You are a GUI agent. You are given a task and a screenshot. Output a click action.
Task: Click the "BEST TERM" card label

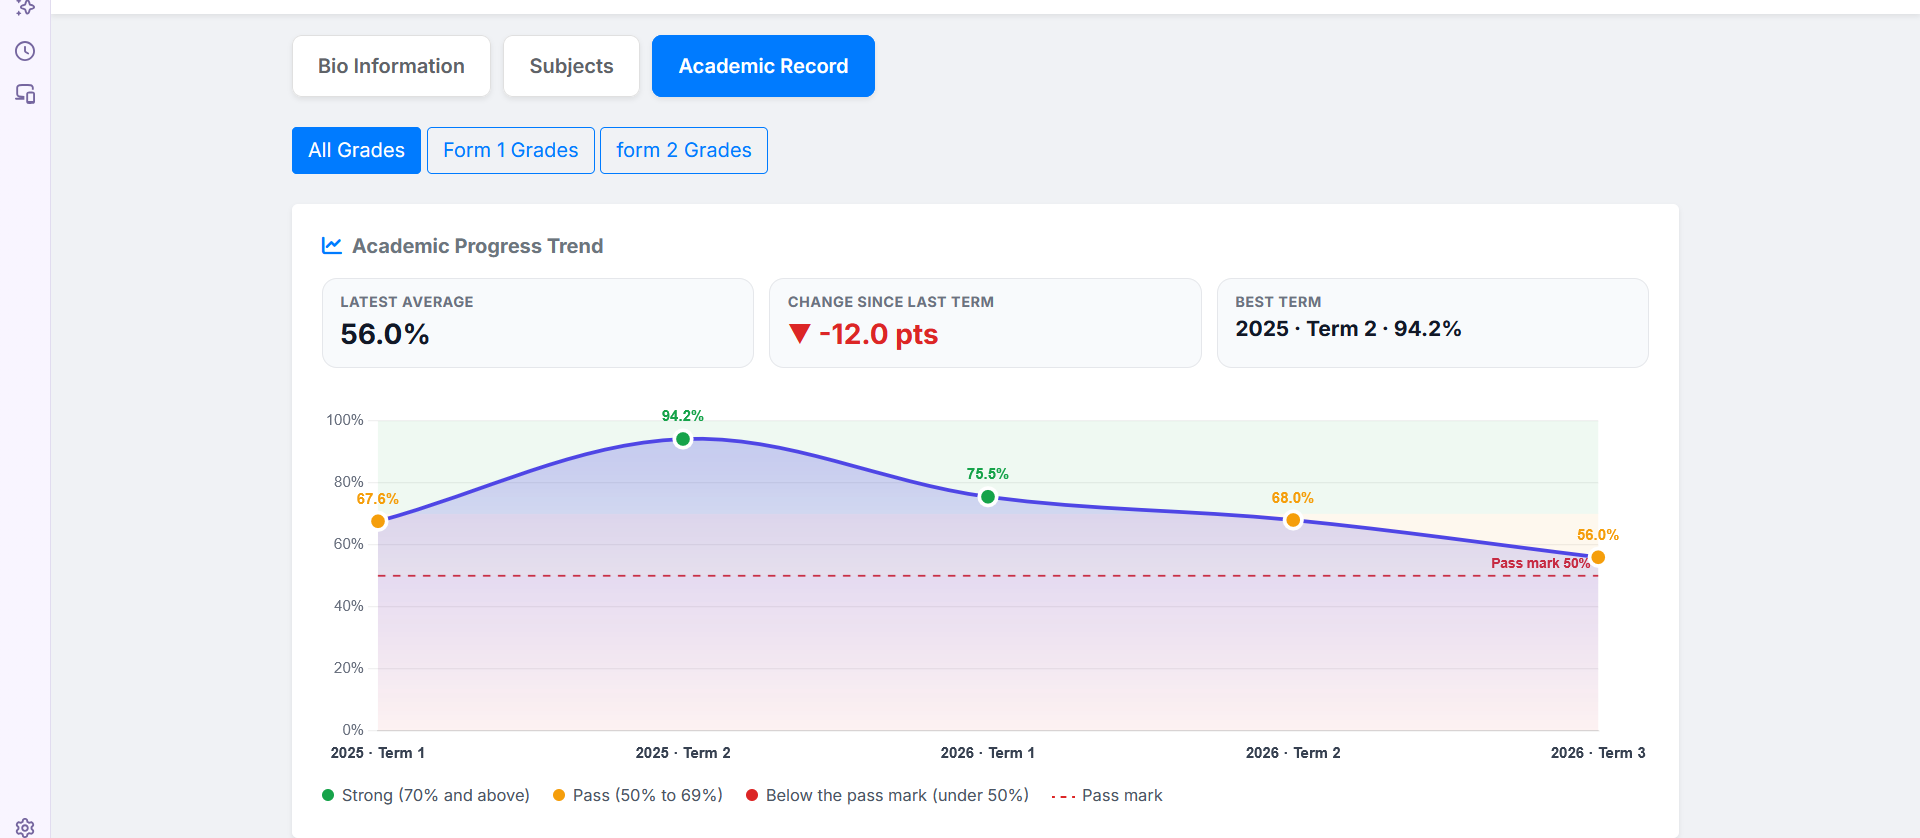tap(1278, 302)
